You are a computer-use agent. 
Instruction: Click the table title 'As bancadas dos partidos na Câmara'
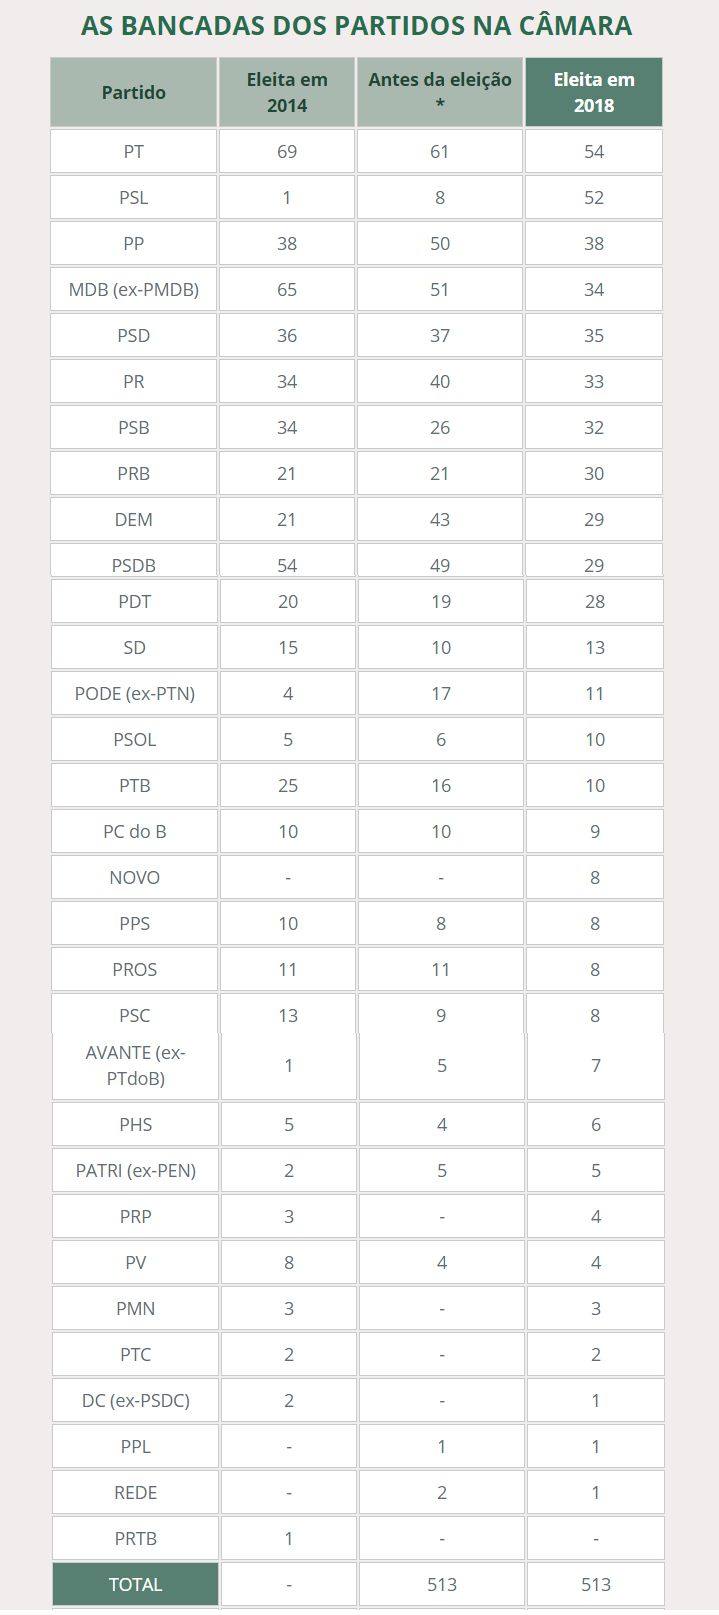click(x=357, y=26)
